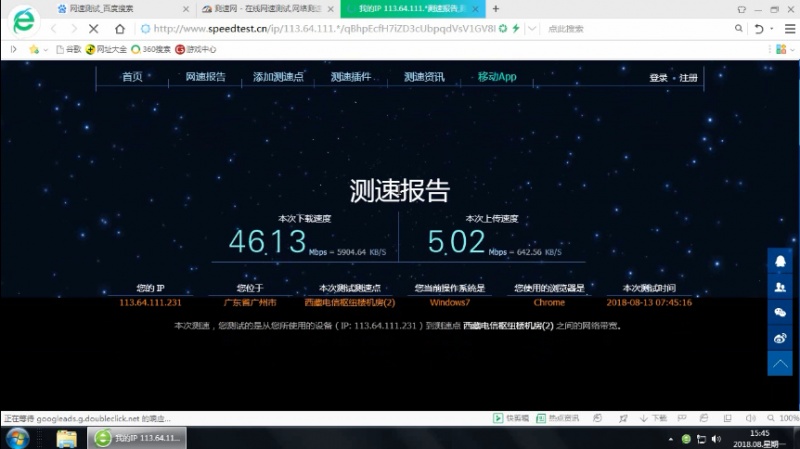The height and width of the screenshot is (449, 800).
Task: Go to the 首页 nav item
Action: click(132, 77)
